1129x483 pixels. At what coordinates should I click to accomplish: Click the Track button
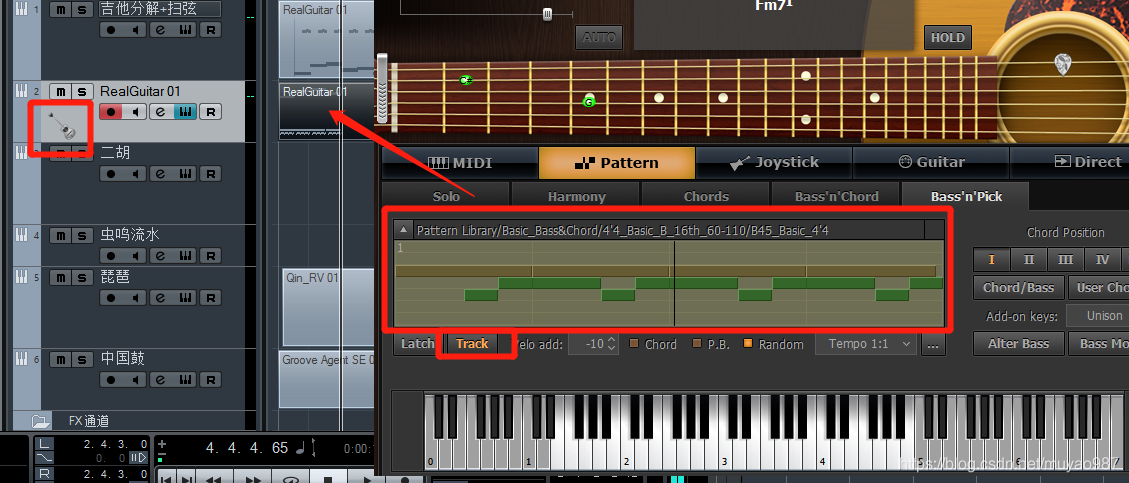[x=472, y=344]
